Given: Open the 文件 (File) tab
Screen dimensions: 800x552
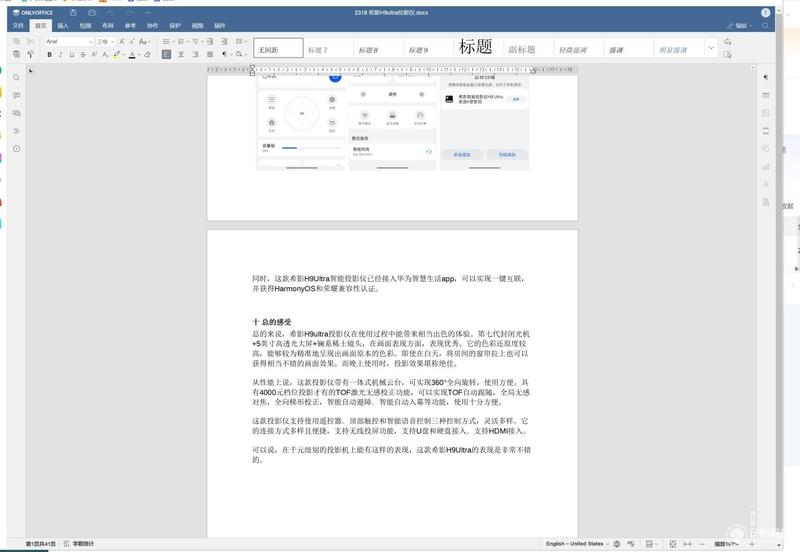Looking at the screenshot, I should [x=18, y=26].
